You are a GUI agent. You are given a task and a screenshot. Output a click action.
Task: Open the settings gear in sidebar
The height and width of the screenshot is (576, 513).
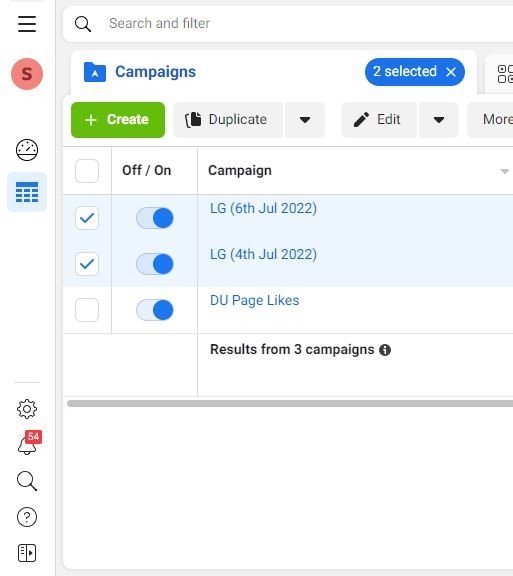27,409
